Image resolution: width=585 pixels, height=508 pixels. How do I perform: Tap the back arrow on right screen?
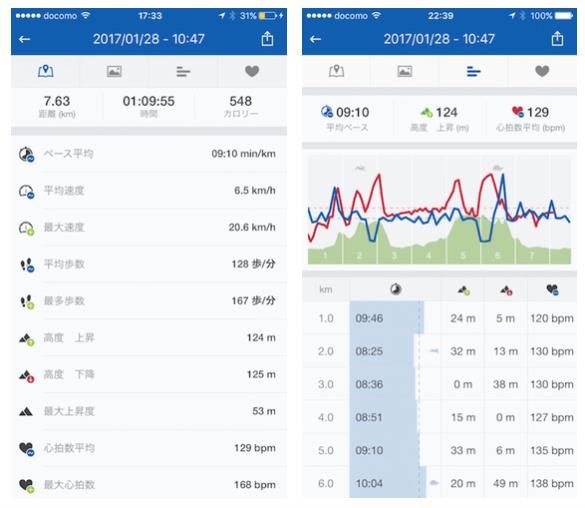(x=316, y=39)
